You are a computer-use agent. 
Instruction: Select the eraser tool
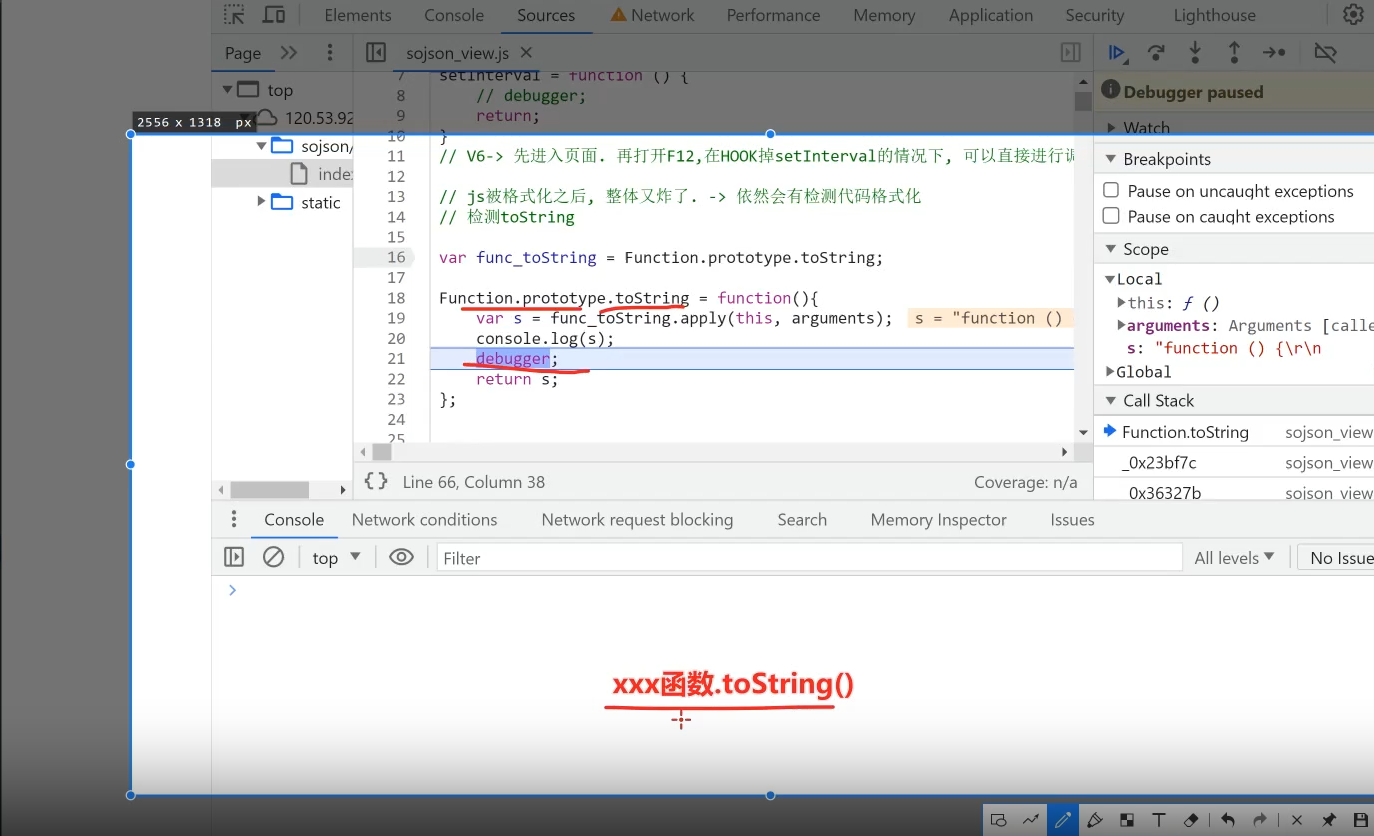tap(1191, 820)
